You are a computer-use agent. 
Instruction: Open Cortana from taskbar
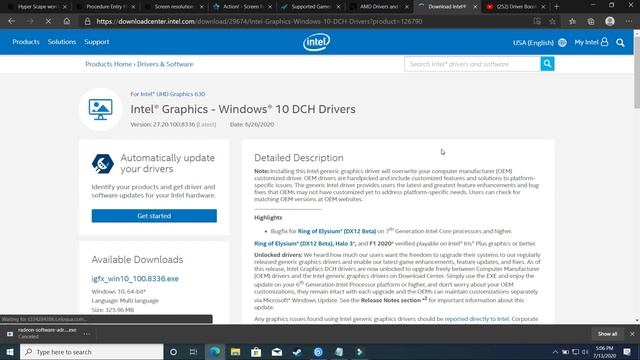click(x=173, y=352)
